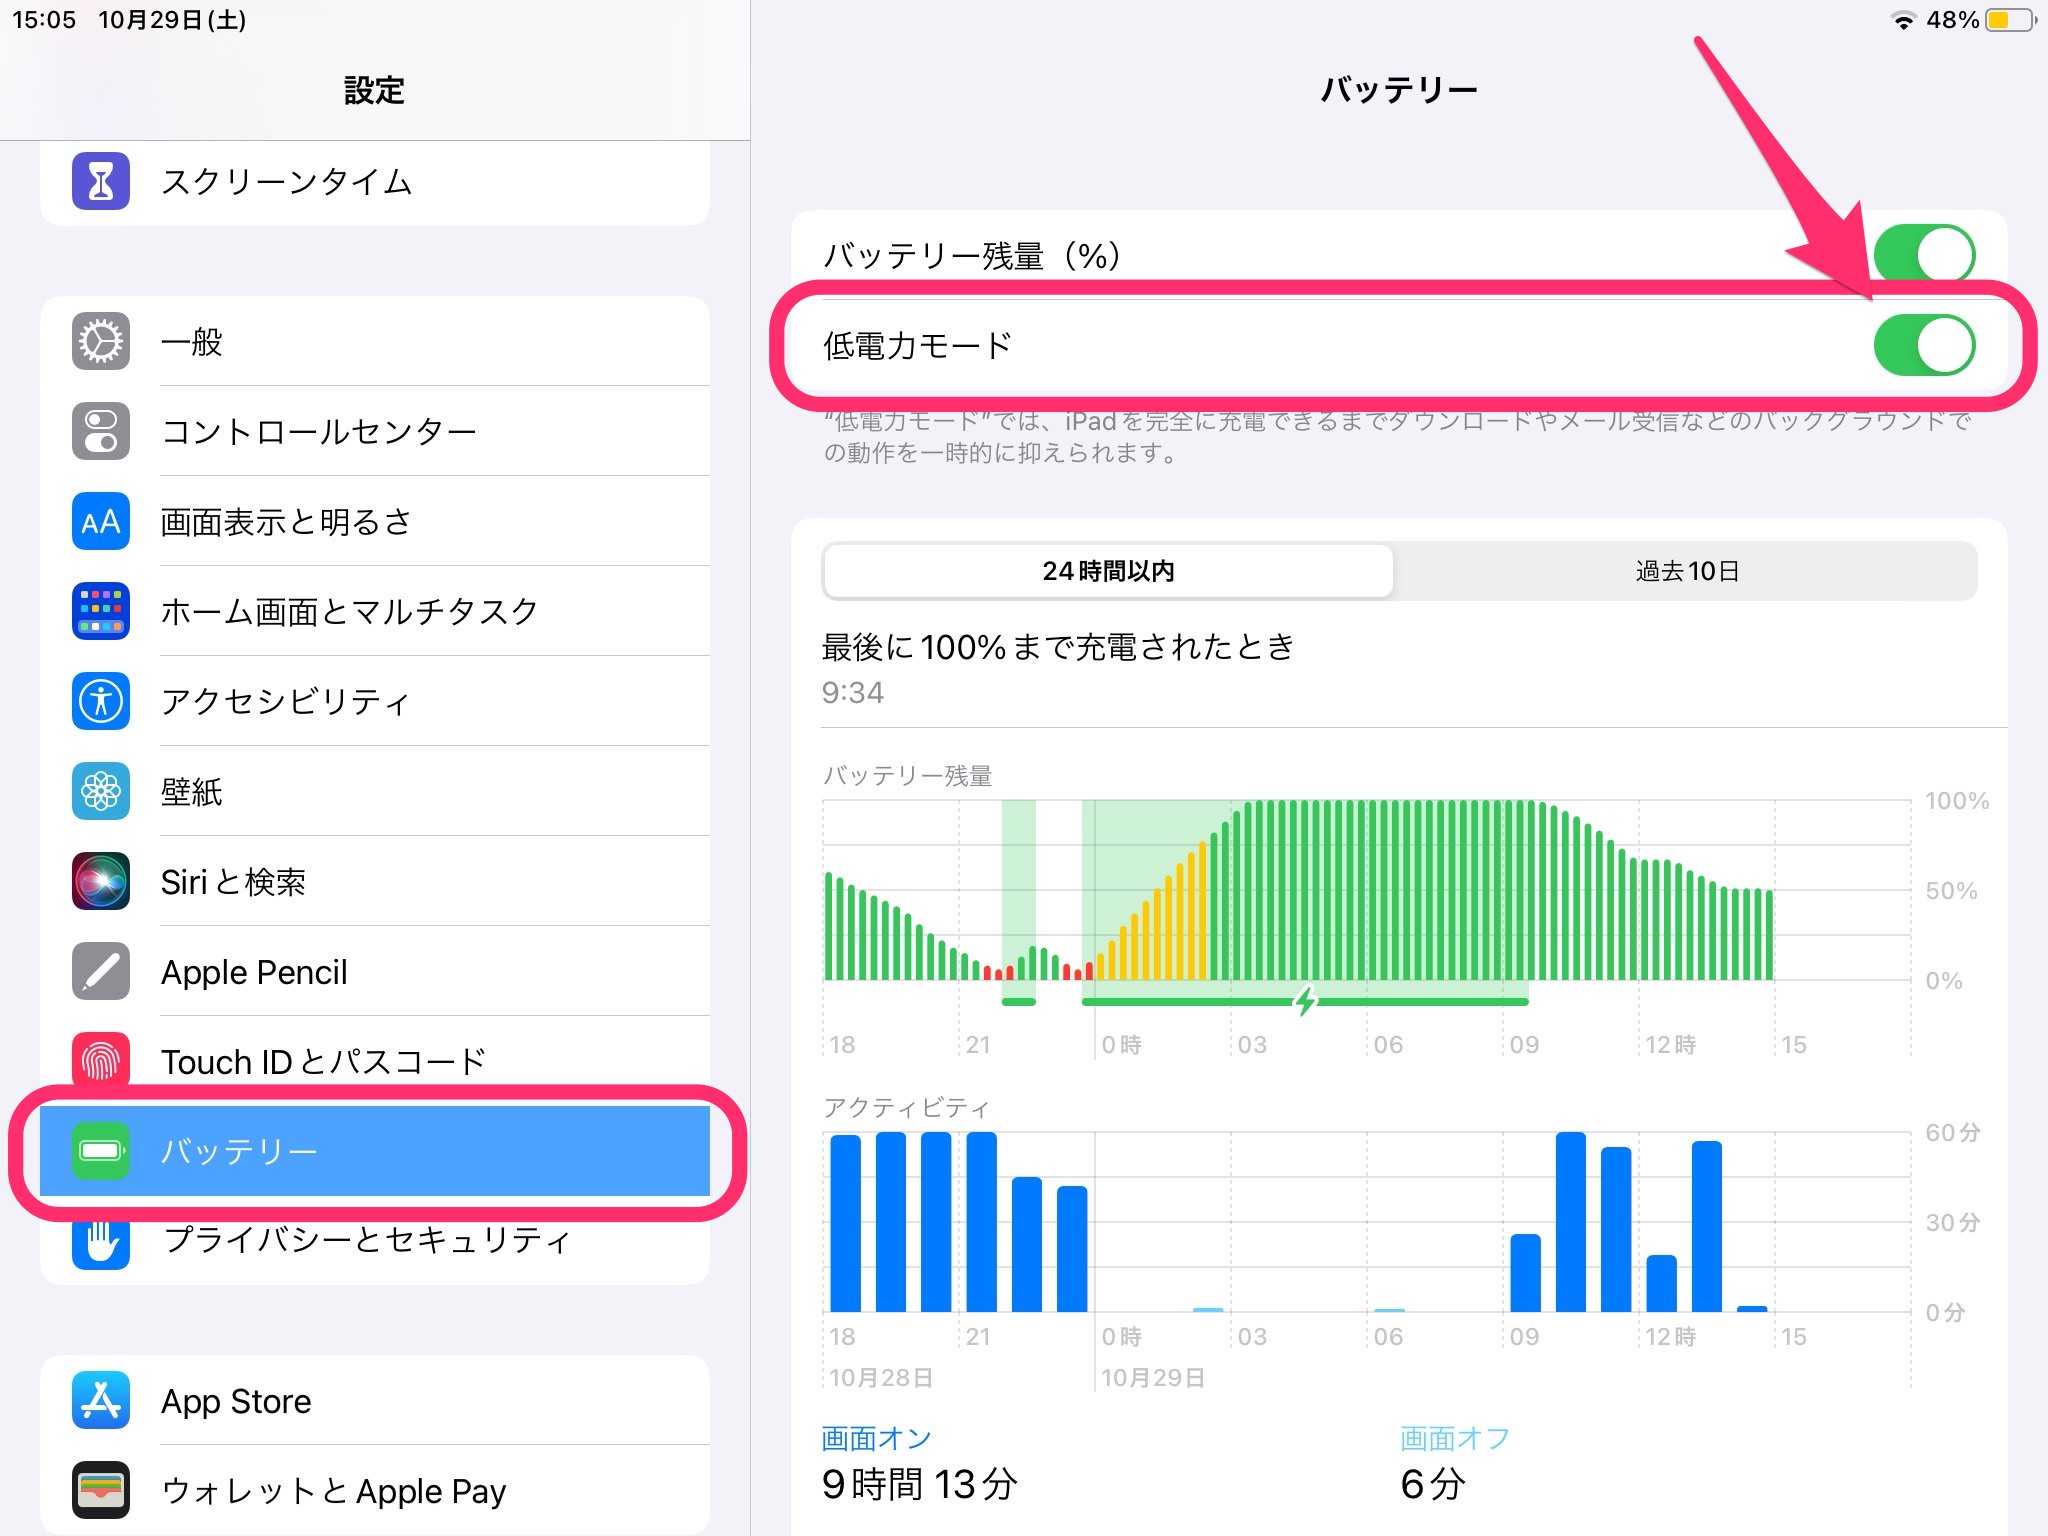Tap the battery indicator in the status bar
The image size is (2048, 1536).
[2011, 21]
